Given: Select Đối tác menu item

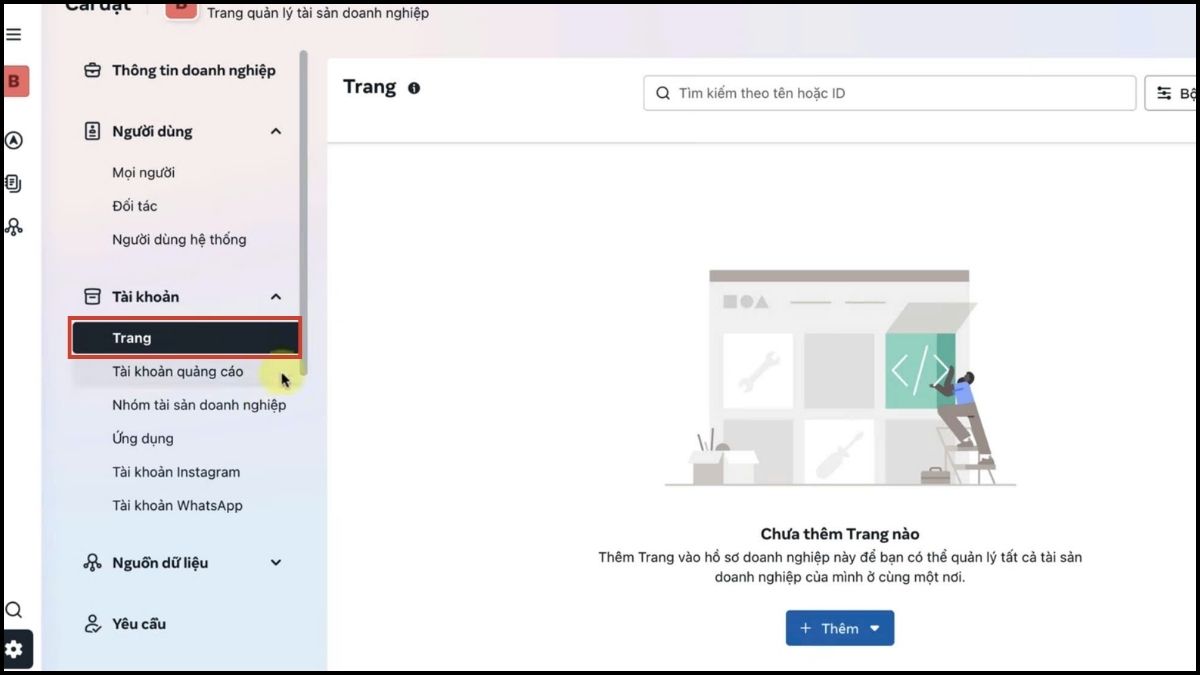Looking at the screenshot, I should 135,206.
